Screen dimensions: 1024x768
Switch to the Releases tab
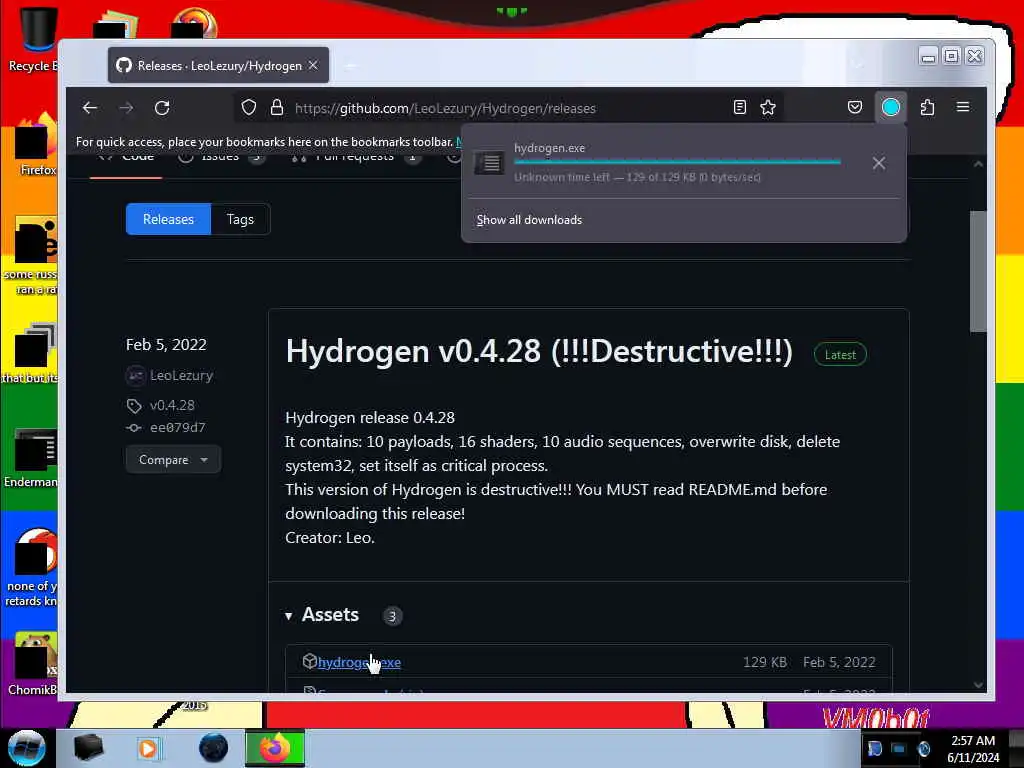[168, 219]
